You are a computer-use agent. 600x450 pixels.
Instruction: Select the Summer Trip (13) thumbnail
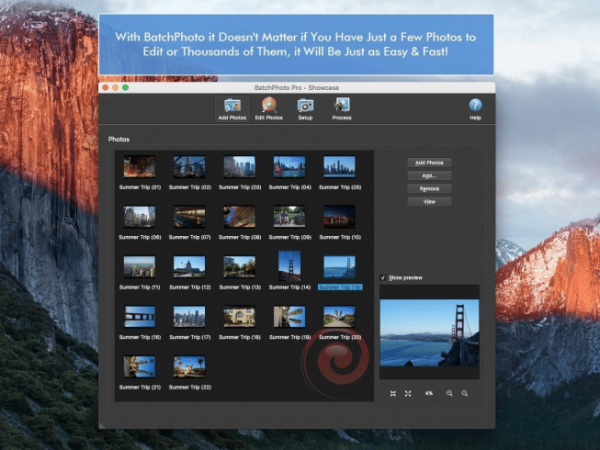pos(240,267)
